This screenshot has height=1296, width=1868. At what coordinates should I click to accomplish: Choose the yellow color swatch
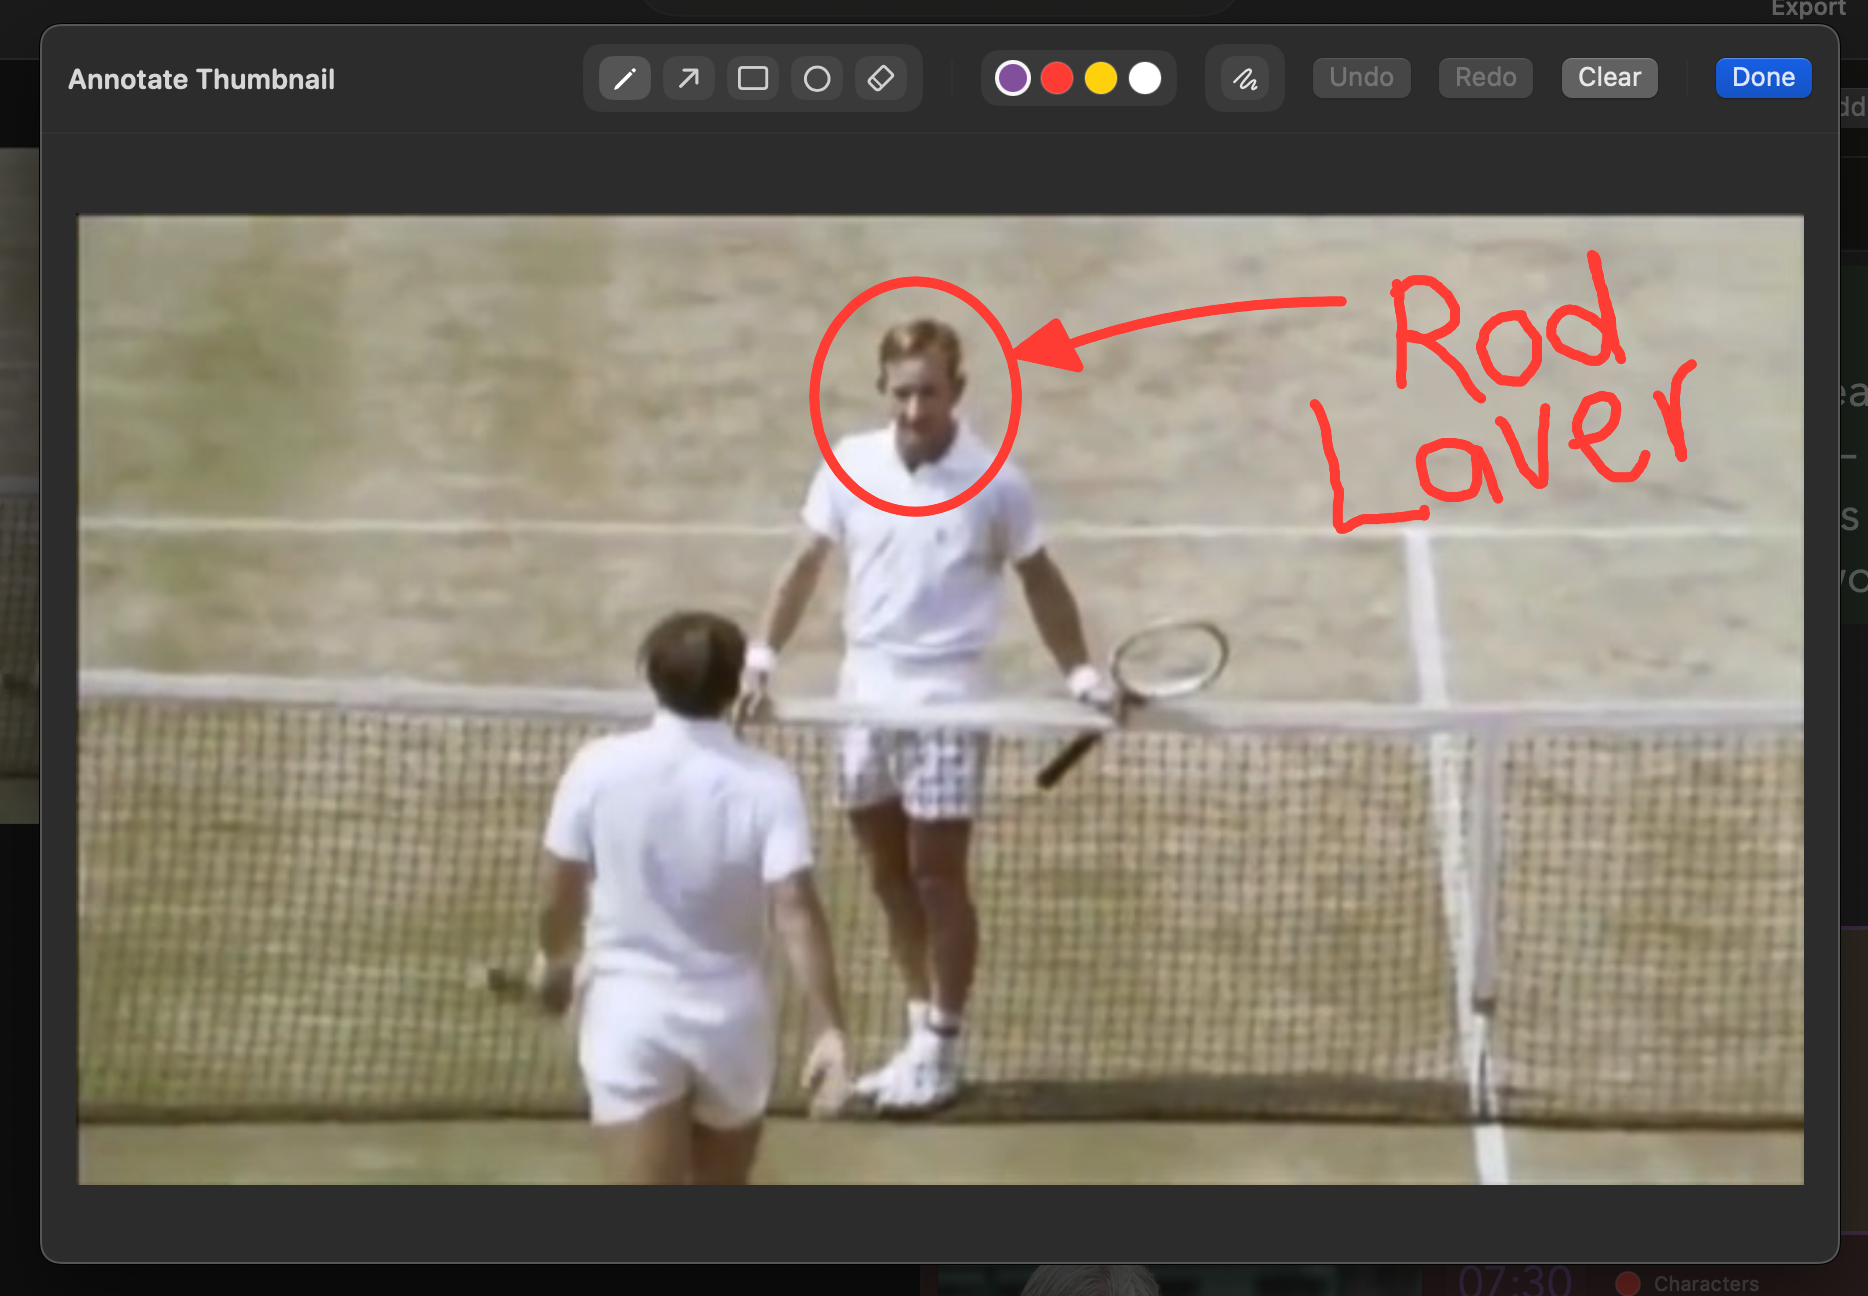point(1100,78)
